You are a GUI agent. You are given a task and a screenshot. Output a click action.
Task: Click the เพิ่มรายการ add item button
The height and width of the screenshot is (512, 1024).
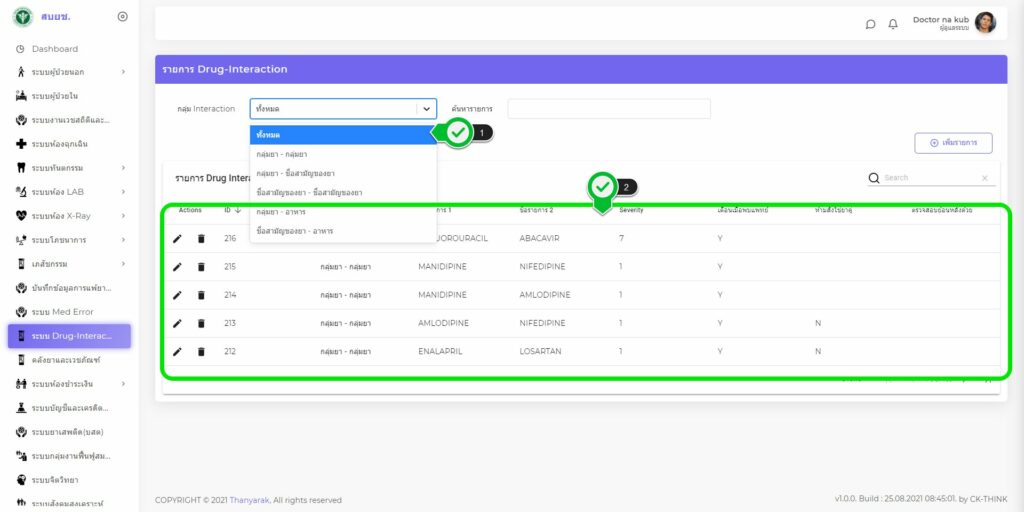[x=952, y=143]
